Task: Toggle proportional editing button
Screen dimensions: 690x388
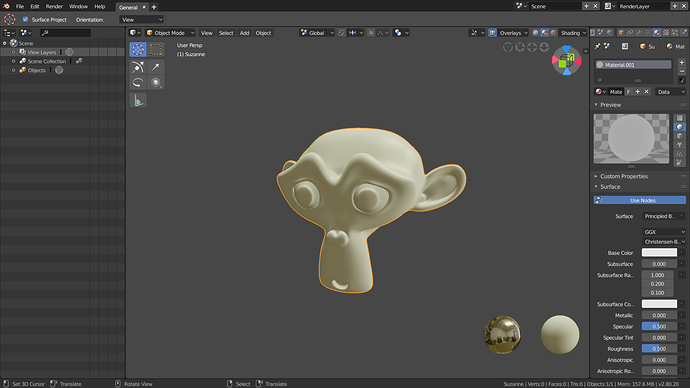Action: point(371,33)
